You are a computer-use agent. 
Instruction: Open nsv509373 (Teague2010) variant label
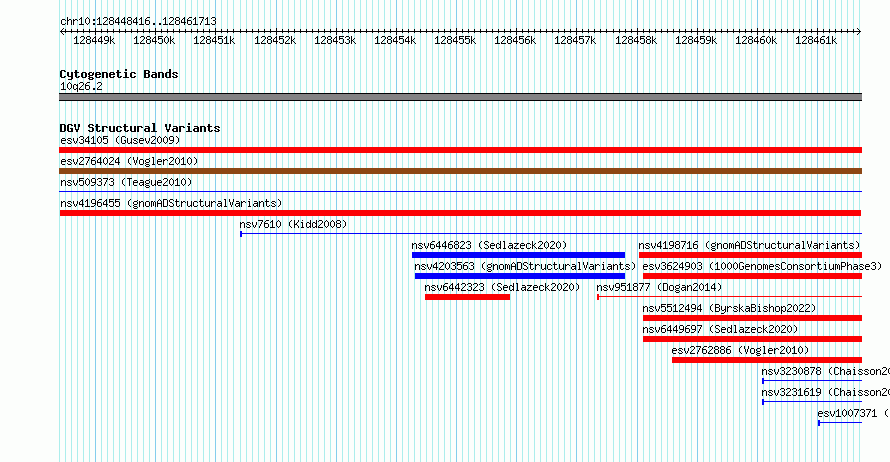[x=126, y=182]
